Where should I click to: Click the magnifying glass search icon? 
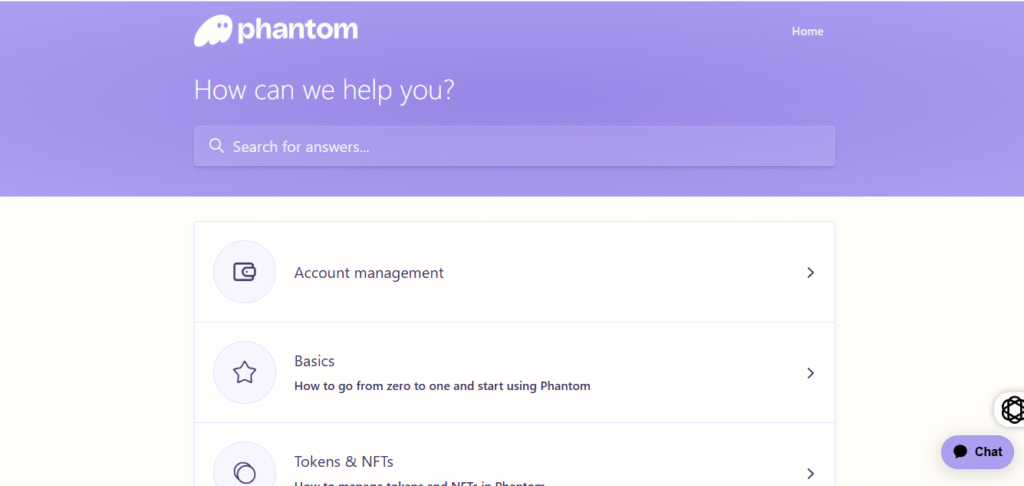click(x=216, y=146)
